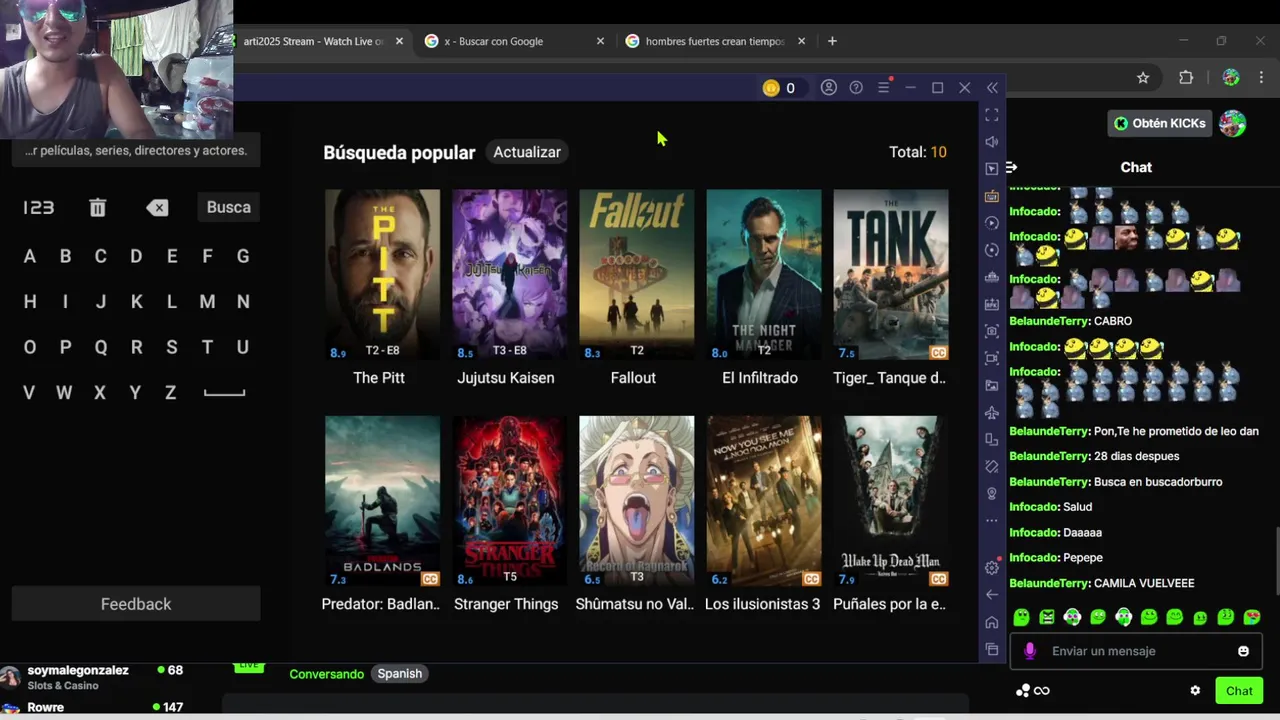Viewport: 1280px width, 720px height.
Task: Click the emulator volume icon
Action: tap(992, 142)
